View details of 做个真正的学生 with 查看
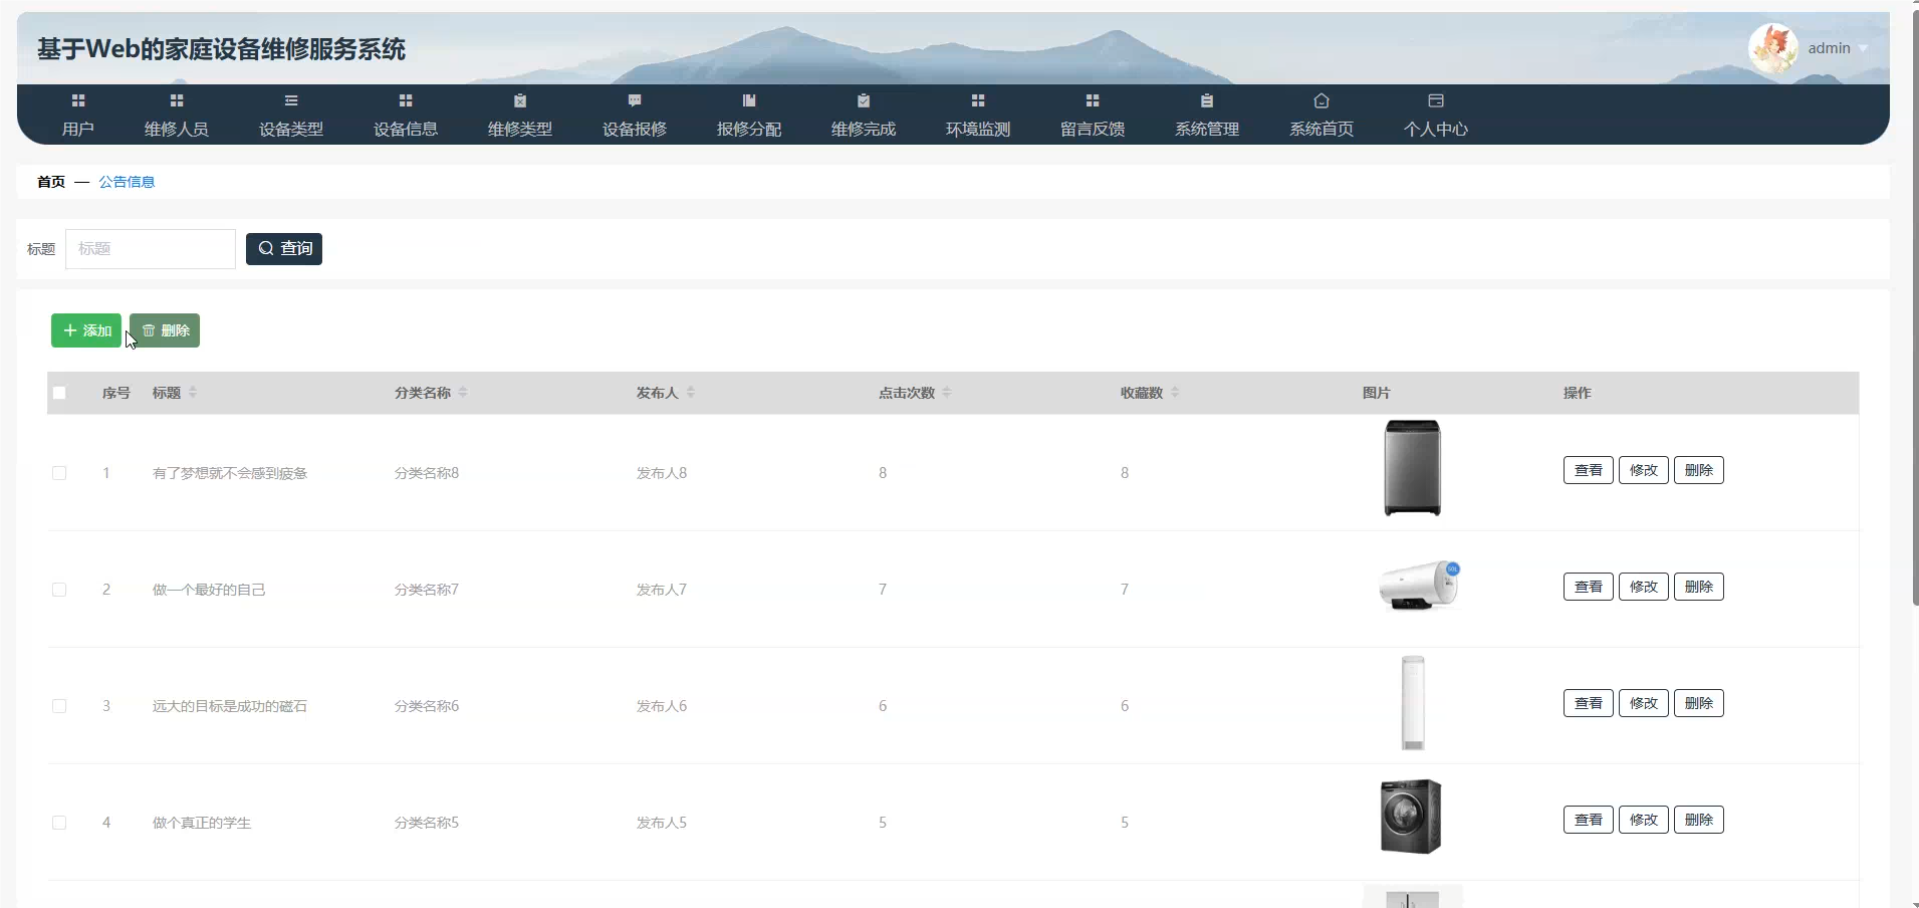 pyautogui.click(x=1588, y=820)
